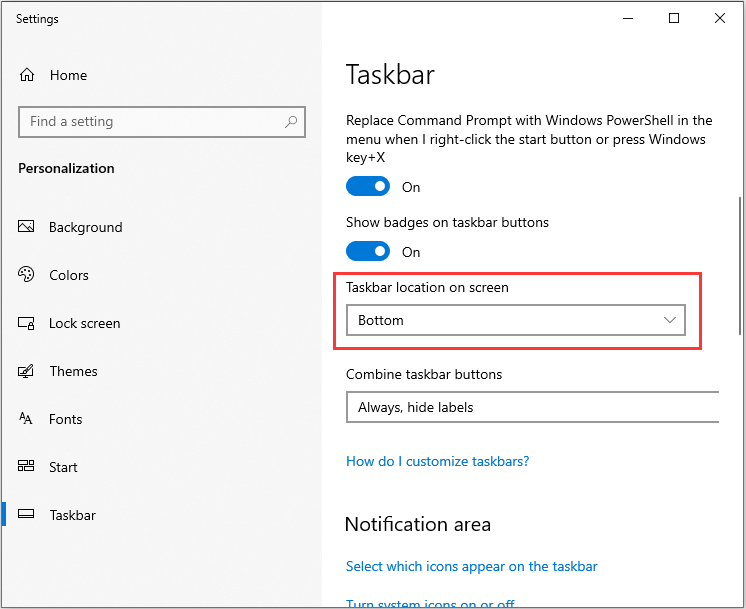Click the Start tiles icon
Screen dimensions: 746x609
(x=26, y=466)
